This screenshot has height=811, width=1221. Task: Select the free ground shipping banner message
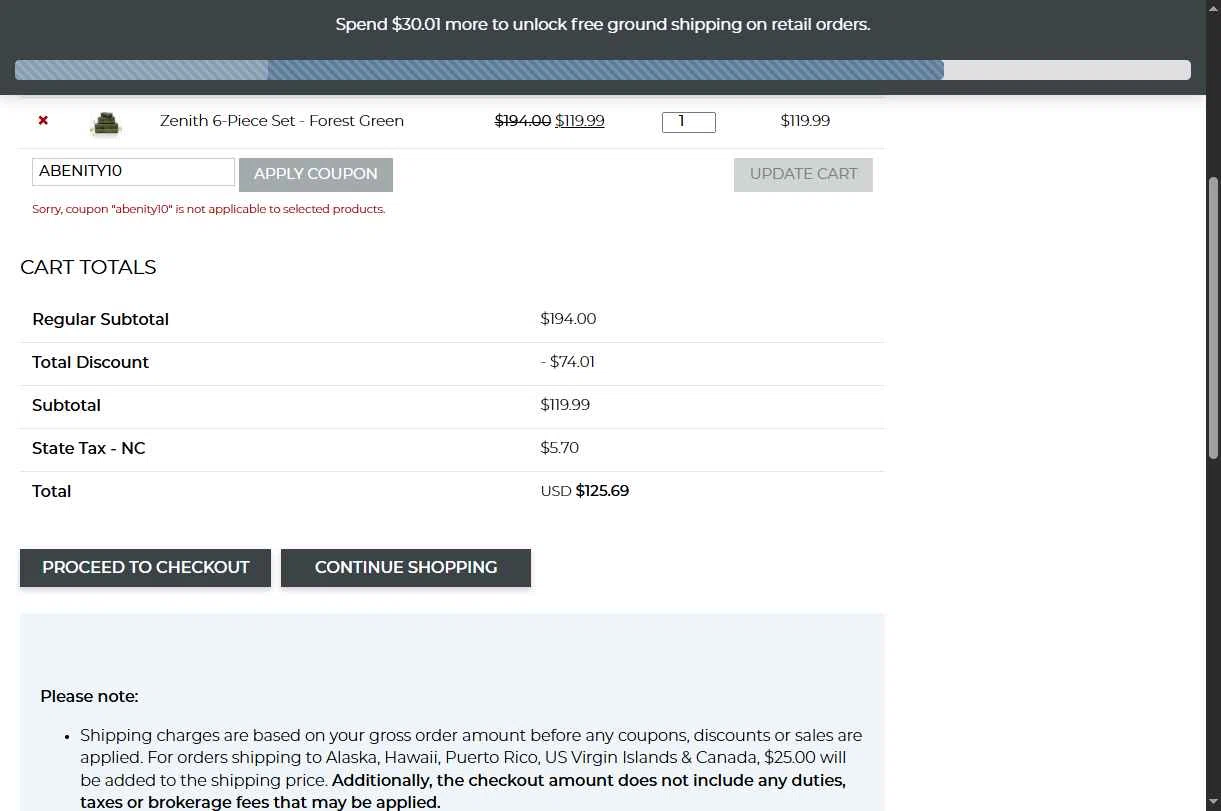pos(603,24)
